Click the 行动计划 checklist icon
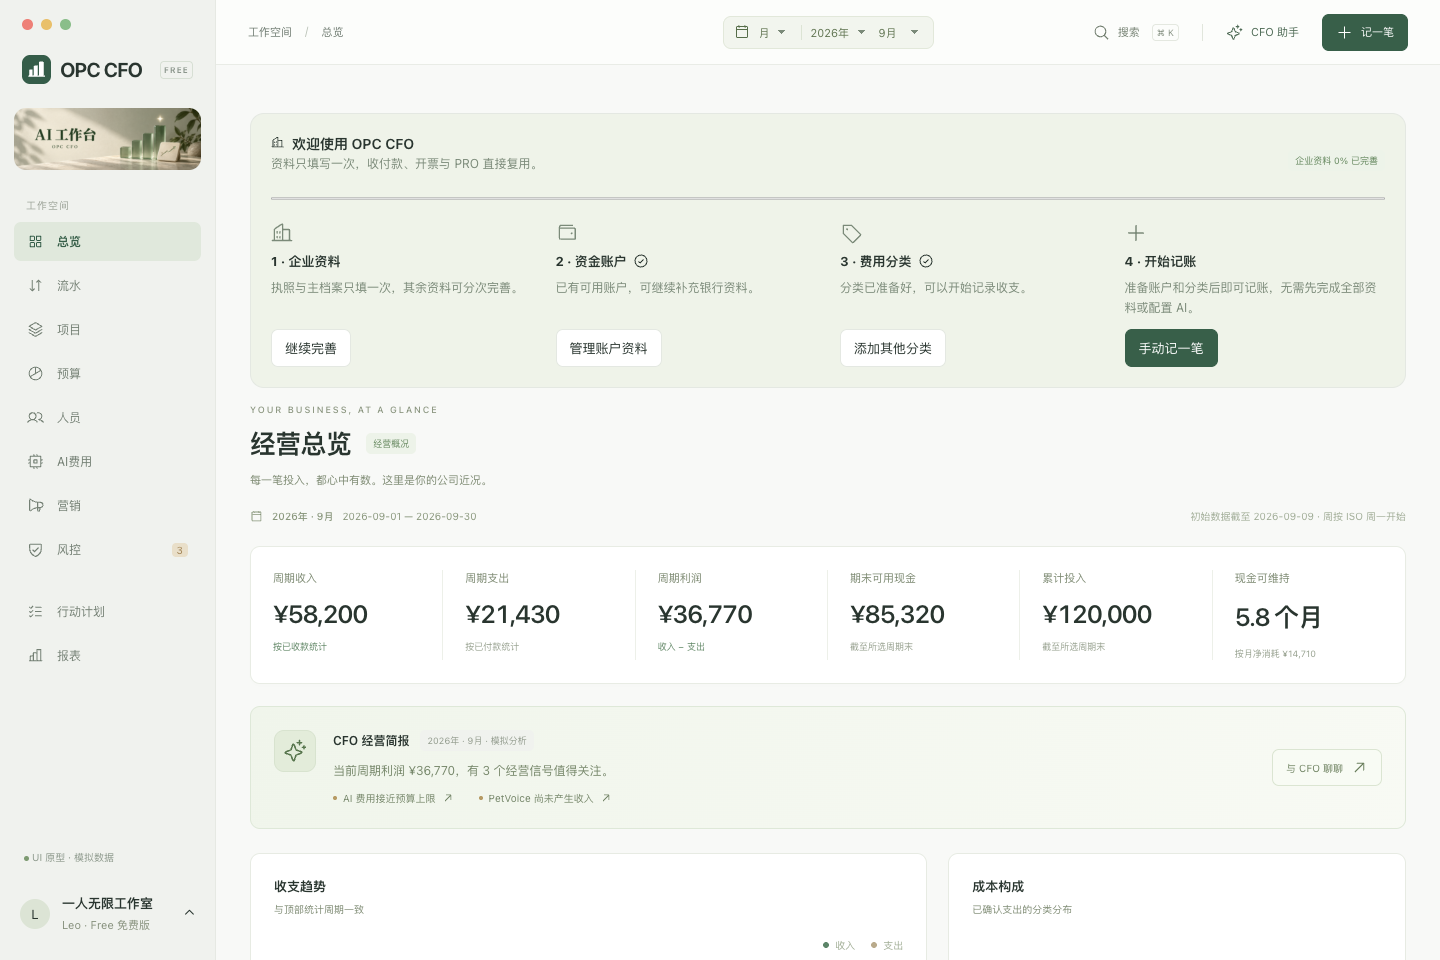Screen dimensions: 1440x960 point(36,611)
